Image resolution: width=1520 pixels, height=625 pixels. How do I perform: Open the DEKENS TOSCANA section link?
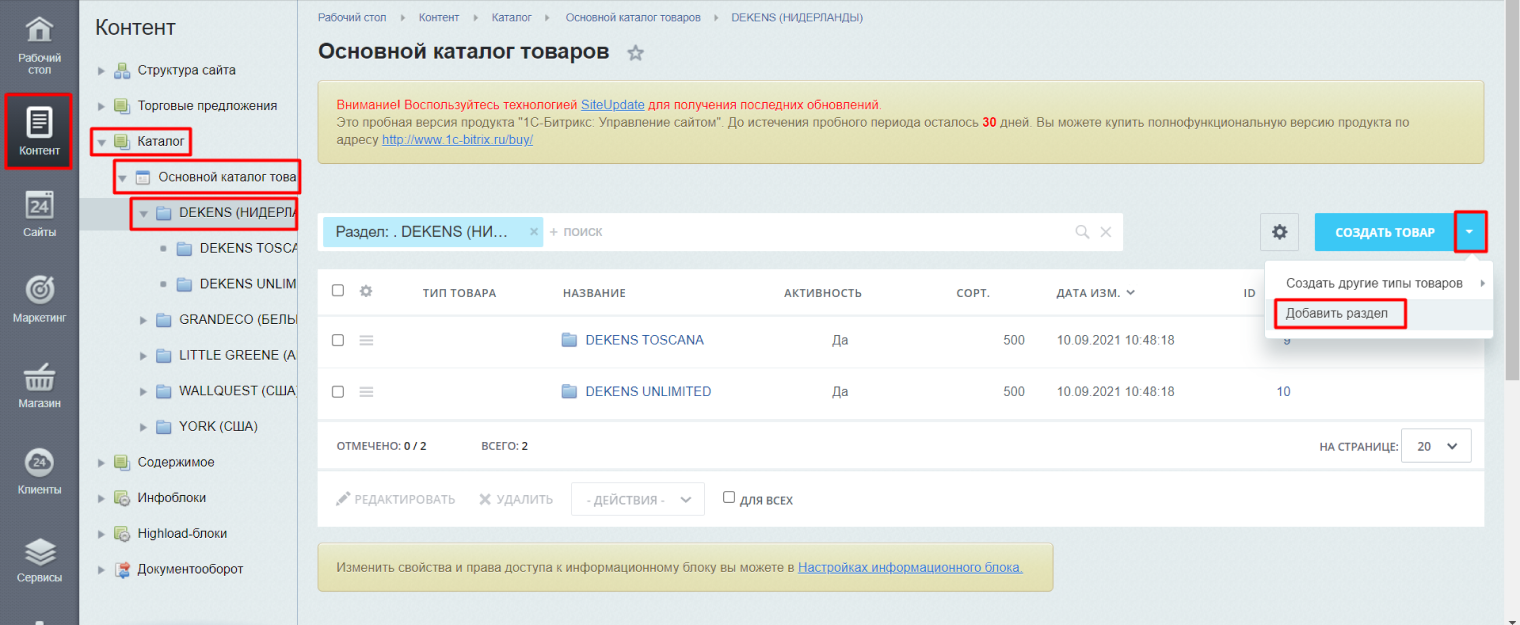pos(645,340)
